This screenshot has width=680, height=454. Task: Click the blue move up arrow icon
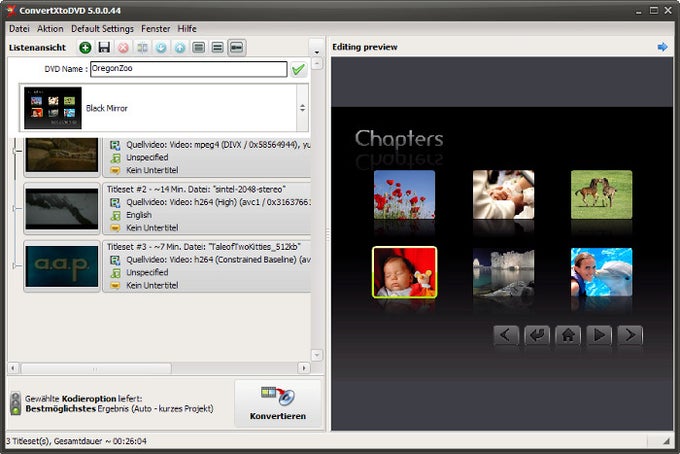pos(180,47)
